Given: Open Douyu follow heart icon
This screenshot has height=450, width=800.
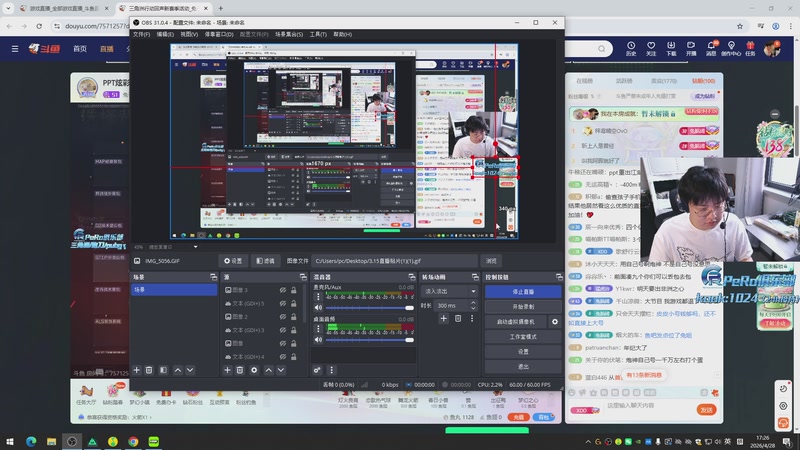Looking at the screenshot, I should pos(651,48).
